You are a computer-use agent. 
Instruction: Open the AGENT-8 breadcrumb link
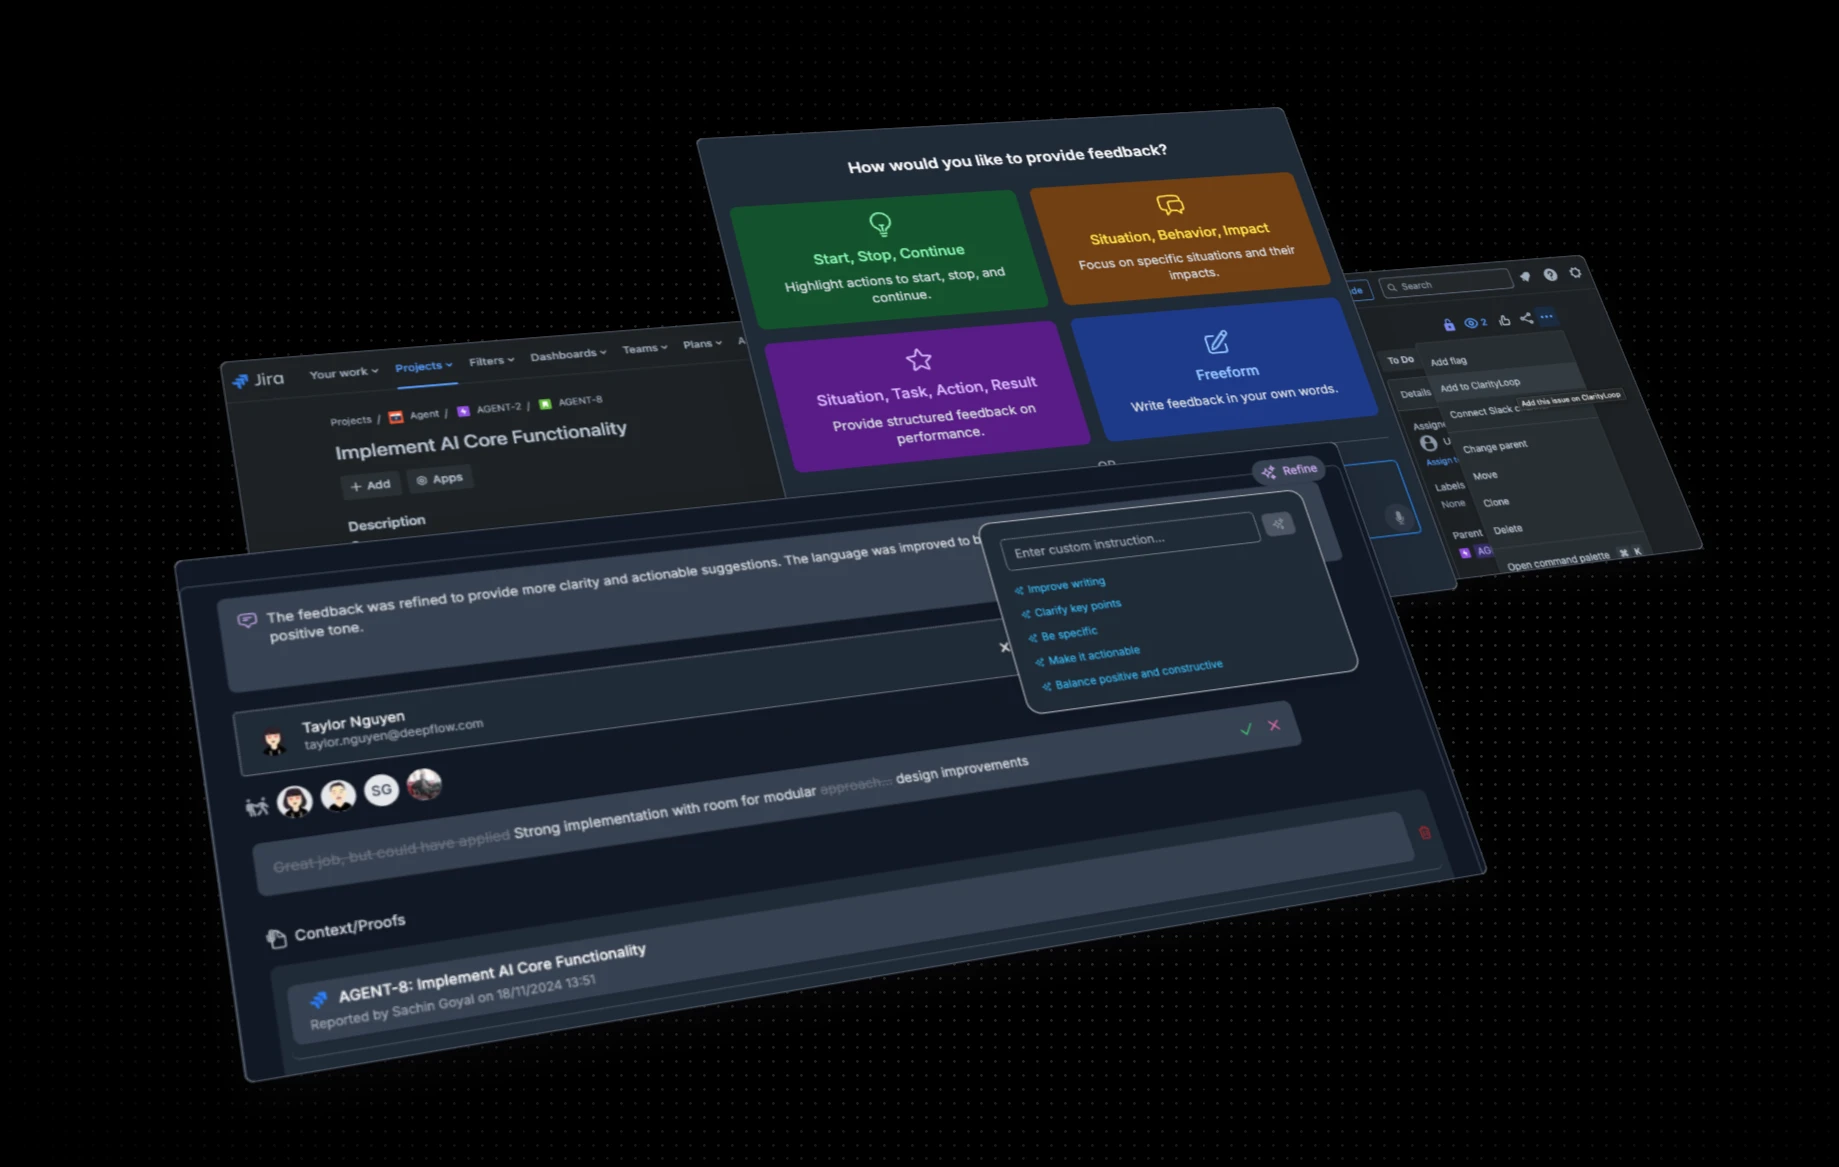[580, 401]
